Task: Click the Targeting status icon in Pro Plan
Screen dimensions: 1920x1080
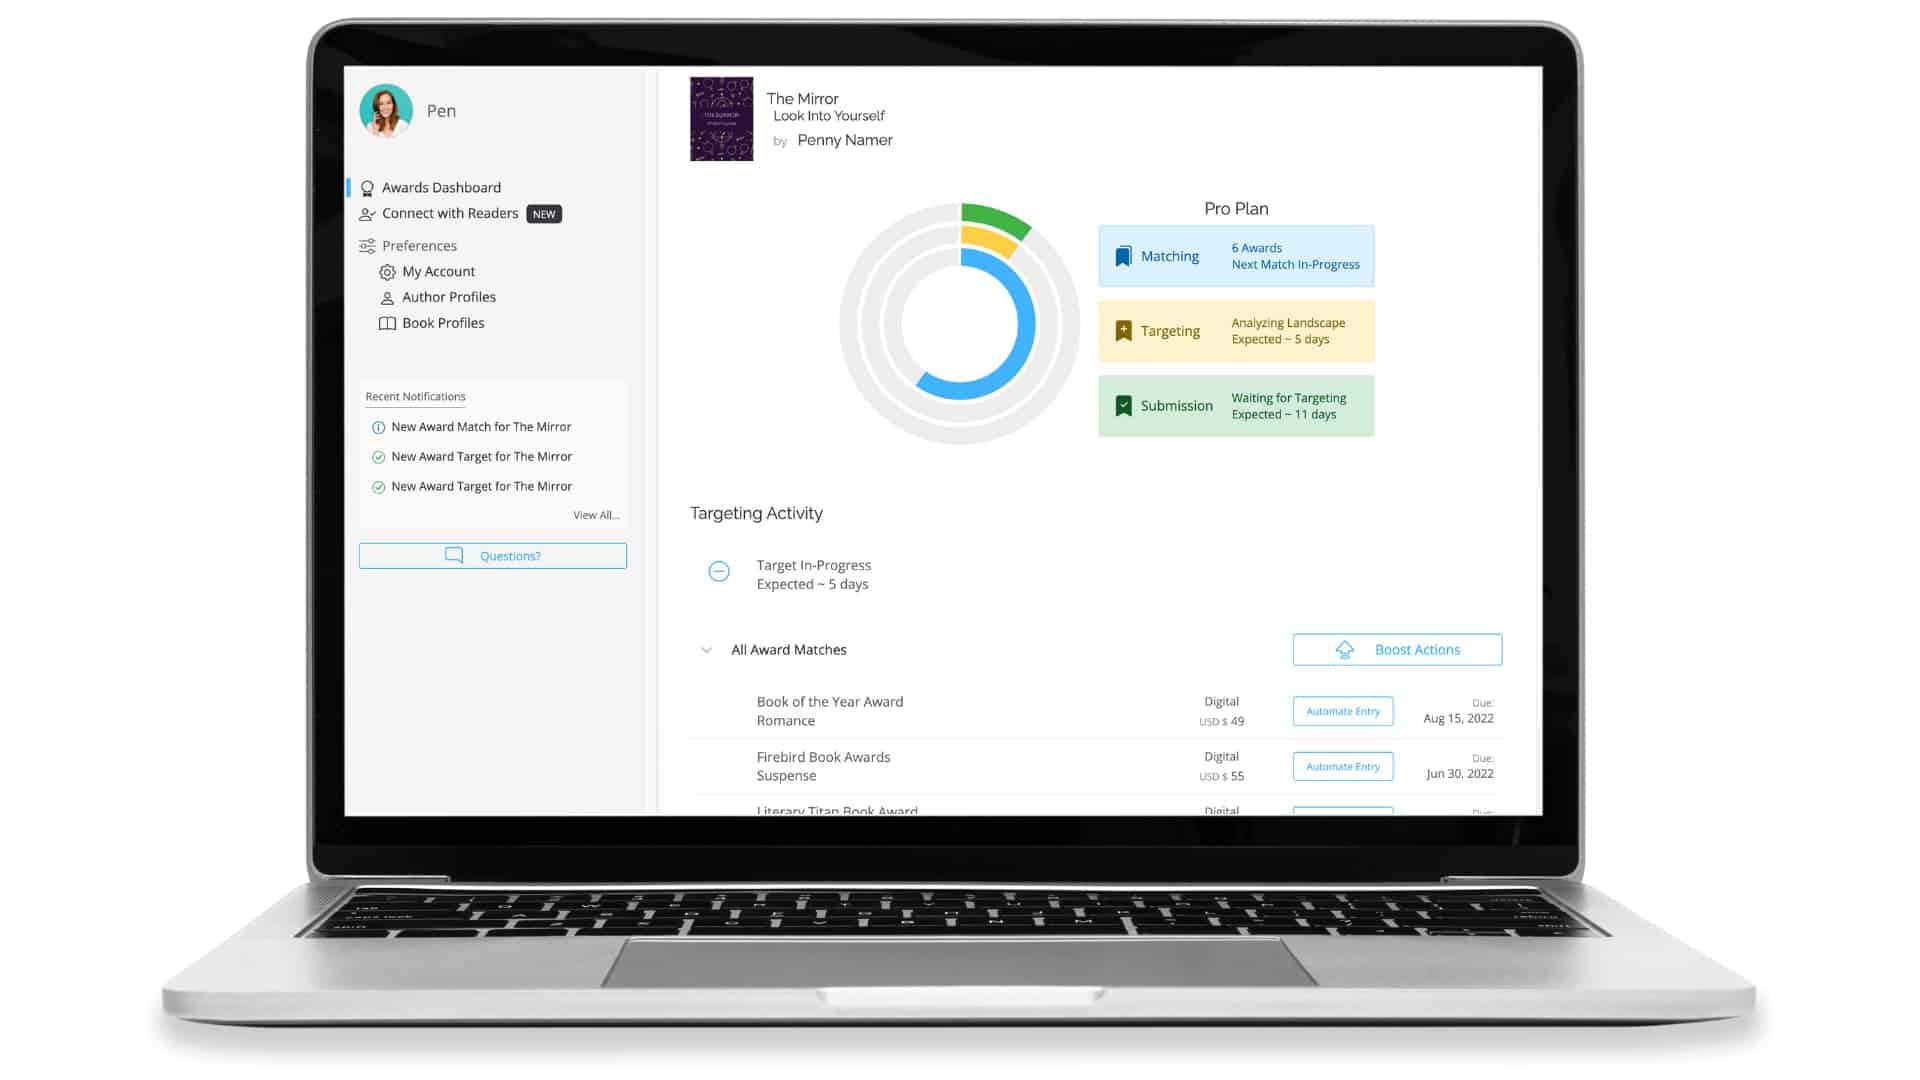Action: [1122, 330]
